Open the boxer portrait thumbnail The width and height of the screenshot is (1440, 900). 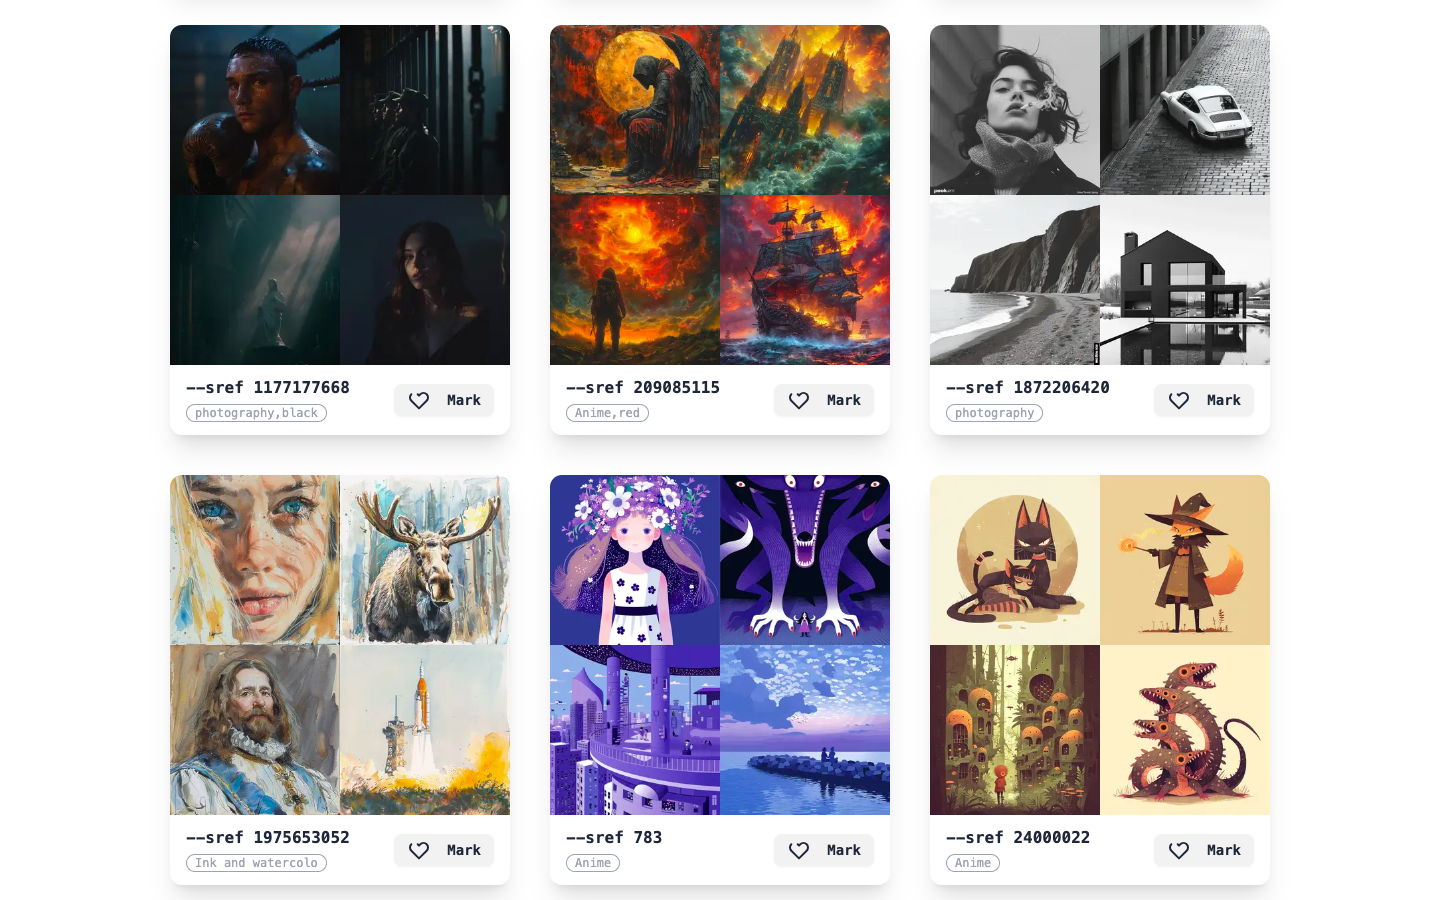pyautogui.click(x=255, y=110)
